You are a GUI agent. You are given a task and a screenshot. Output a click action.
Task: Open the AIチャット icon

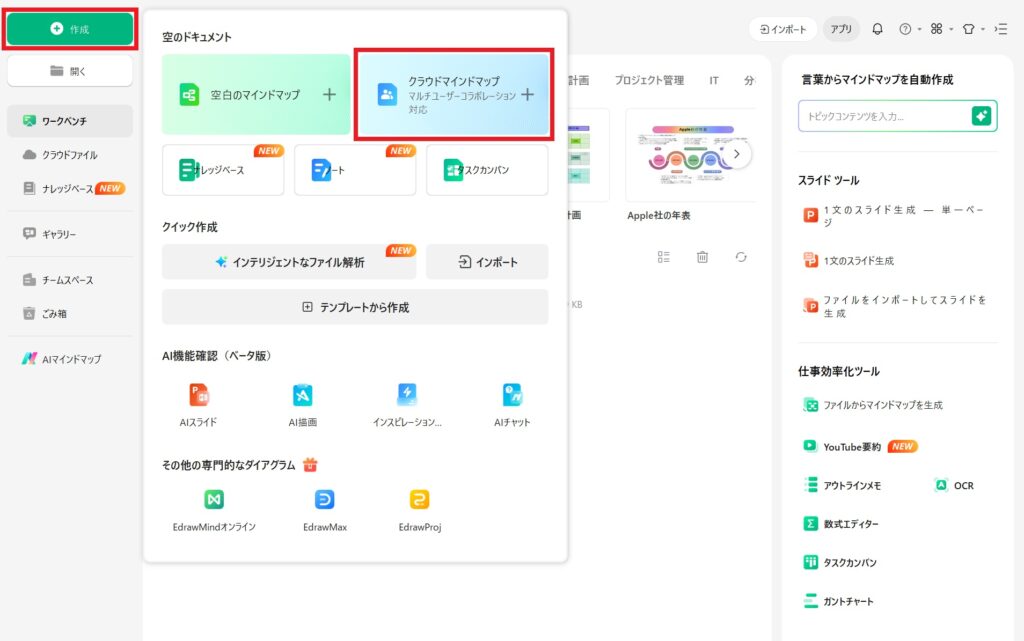tap(512, 395)
